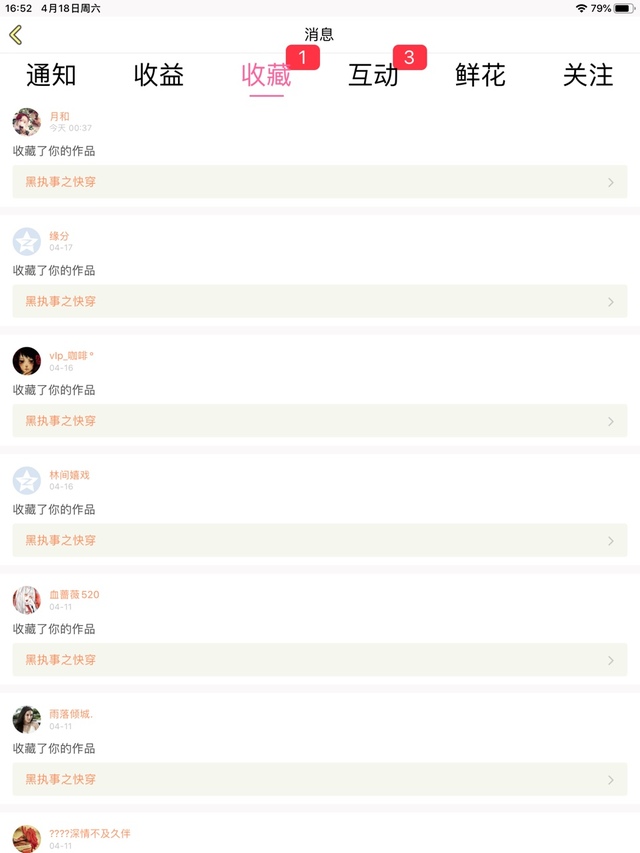Tap the Wi-Fi status icon
Image resolution: width=640 pixels, height=853 pixels.
pyautogui.click(x=581, y=8)
